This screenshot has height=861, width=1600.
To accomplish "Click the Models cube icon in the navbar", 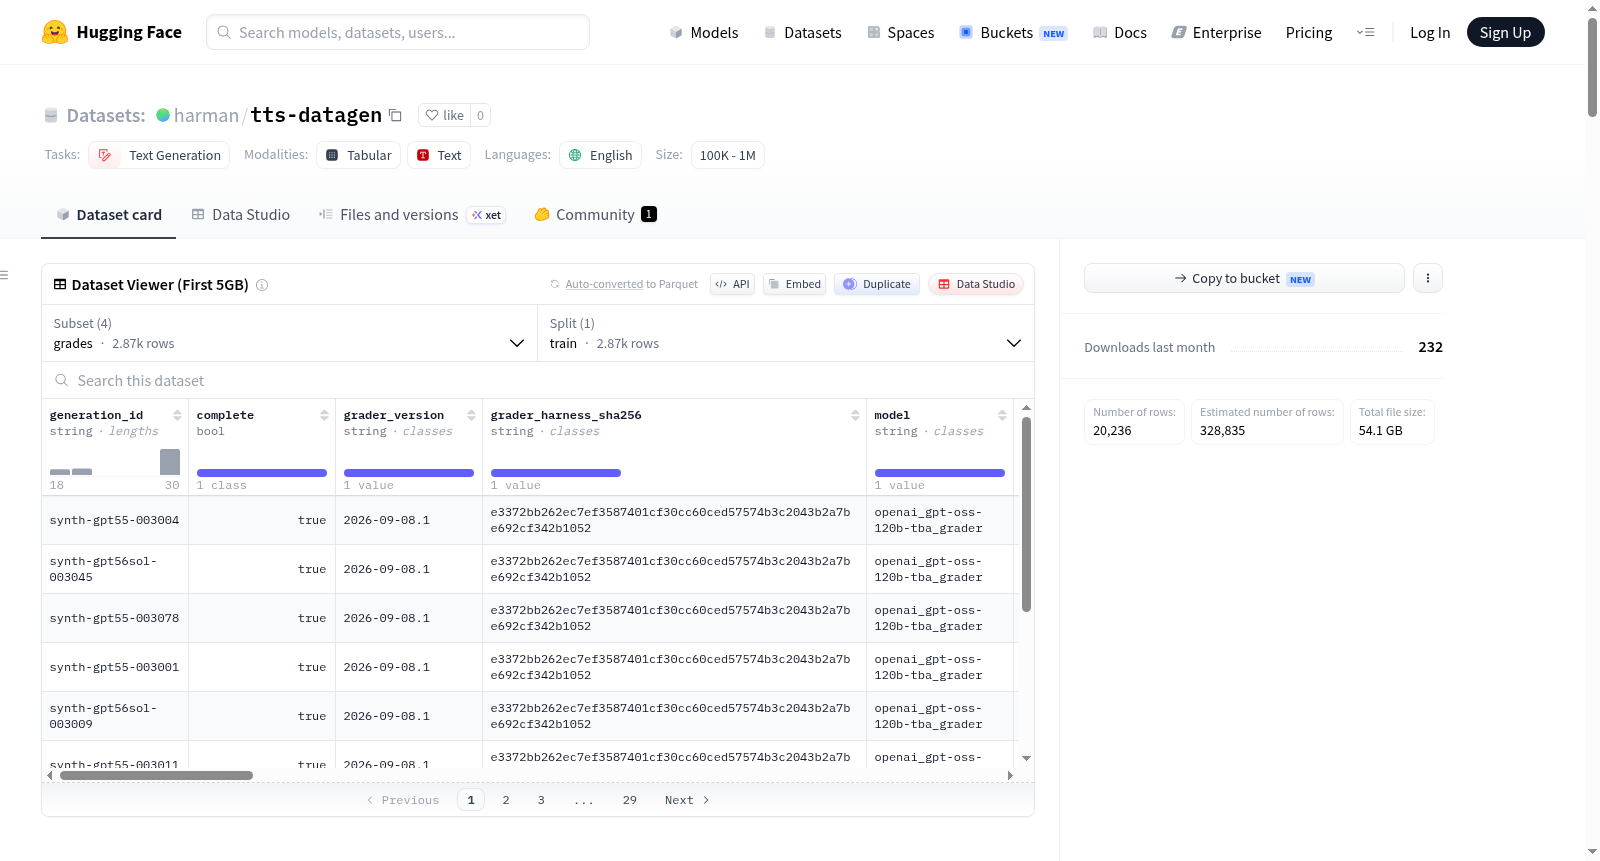I will [x=676, y=33].
